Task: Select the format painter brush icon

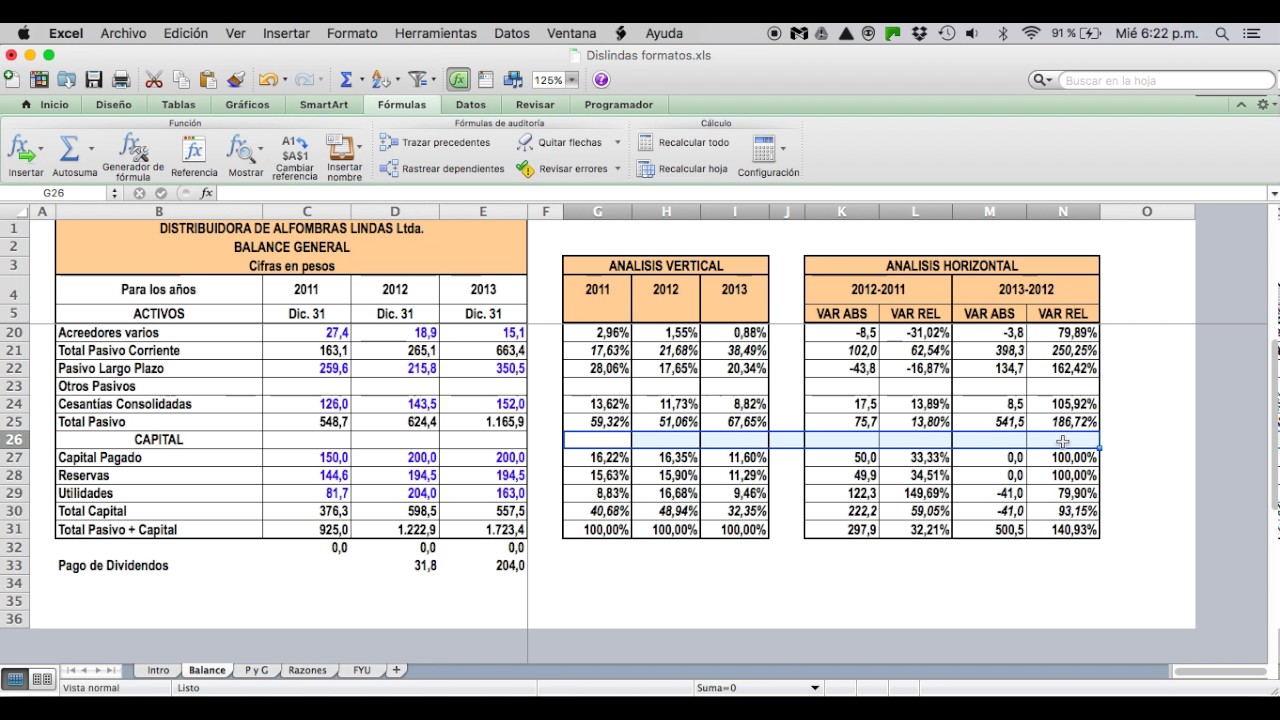Action: coord(236,79)
